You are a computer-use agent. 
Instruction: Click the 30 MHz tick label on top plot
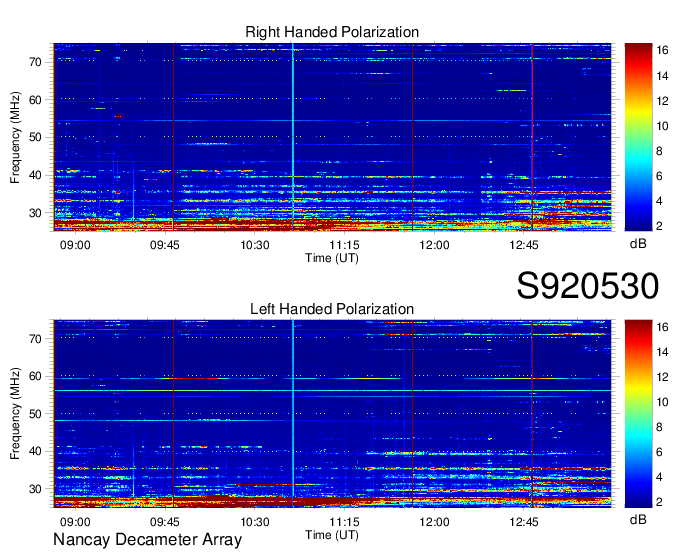[x=36, y=213]
